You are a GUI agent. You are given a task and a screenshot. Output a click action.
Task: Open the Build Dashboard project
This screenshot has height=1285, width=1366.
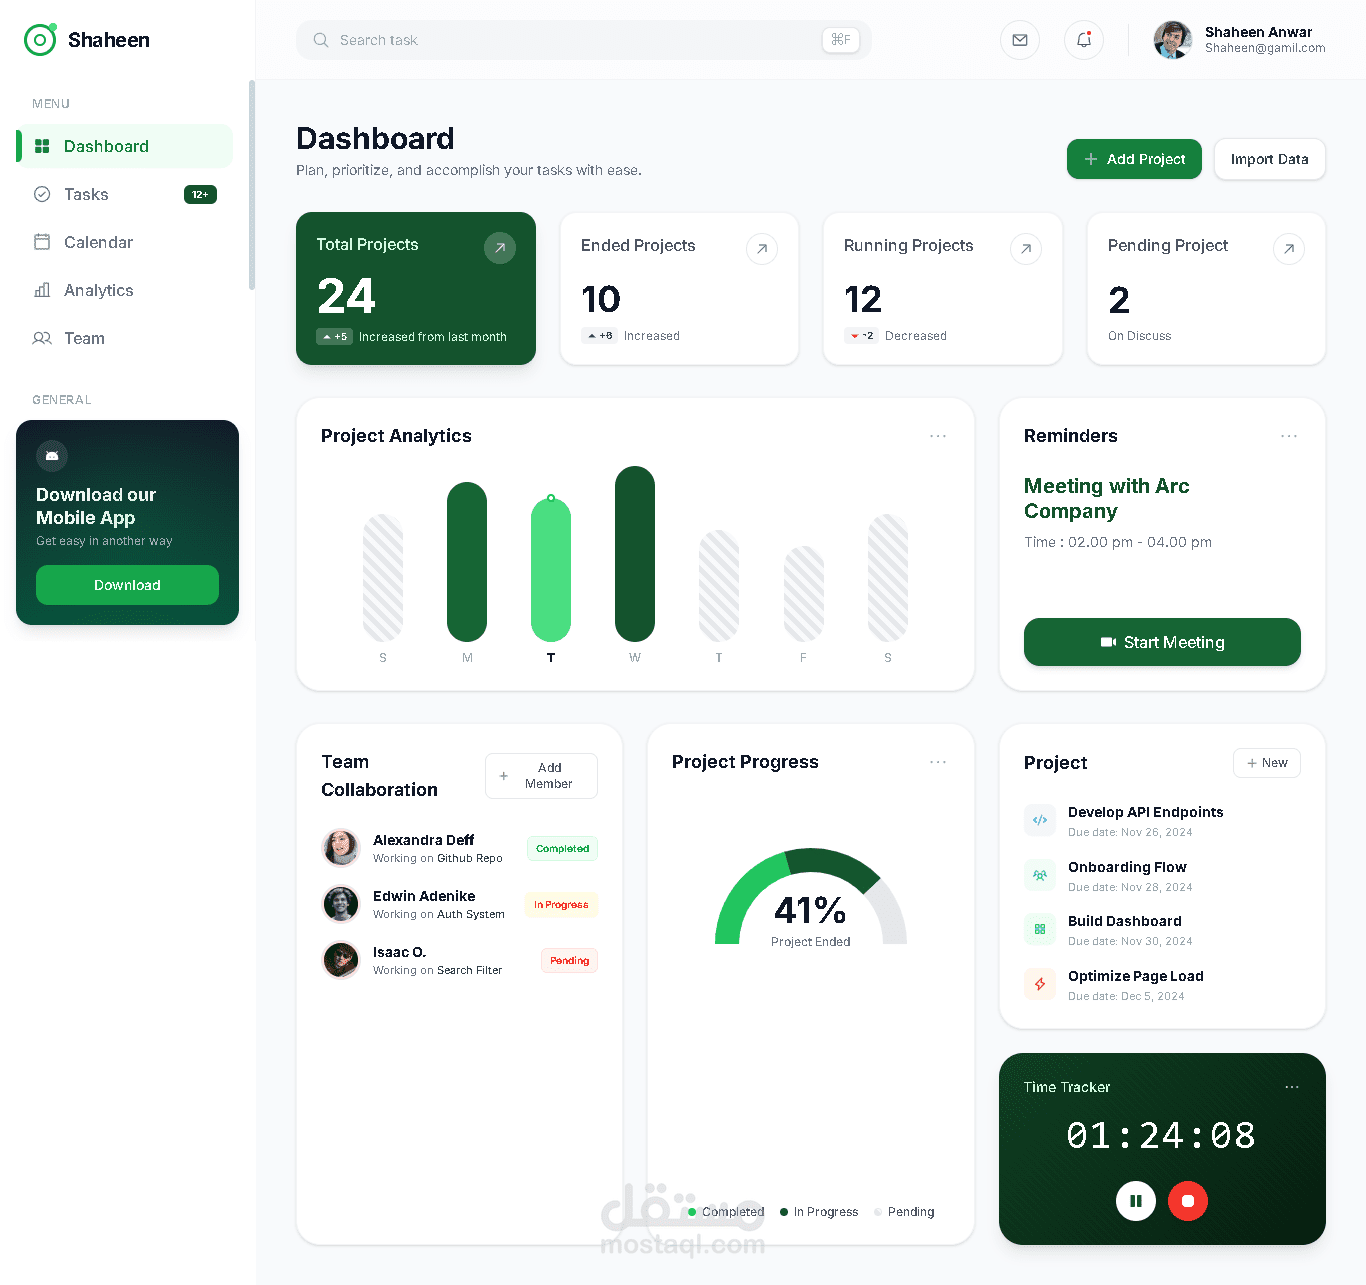pyautogui.click(x=1162, y=930)
